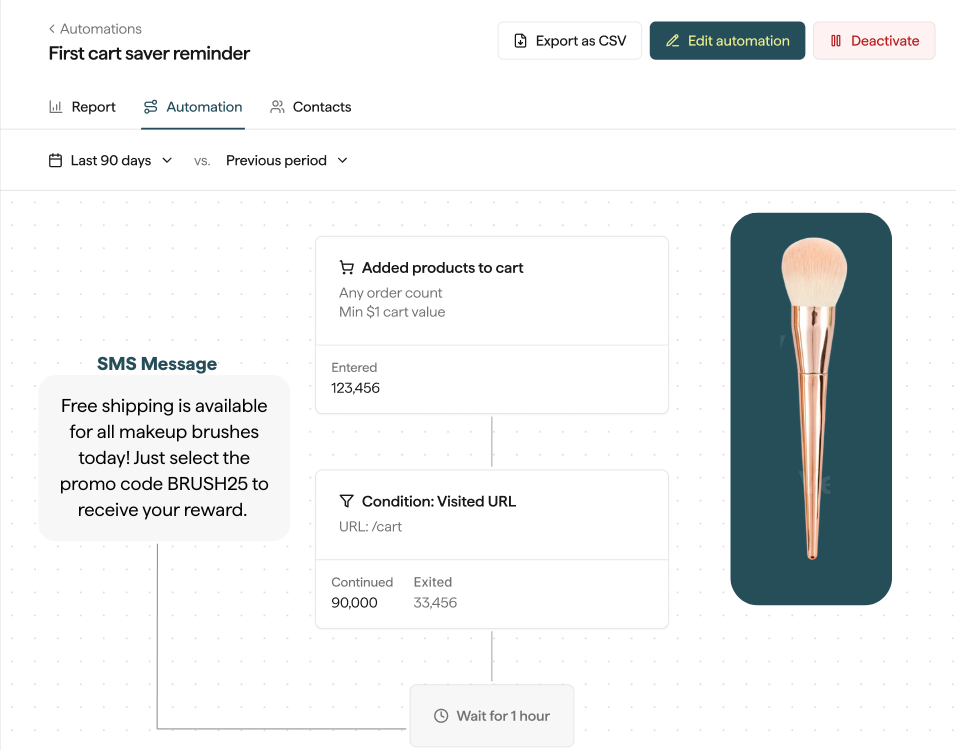Click the clock icon on Wait for 1 hour
This screenshot has width=956, height=750.
click(440, 716)
